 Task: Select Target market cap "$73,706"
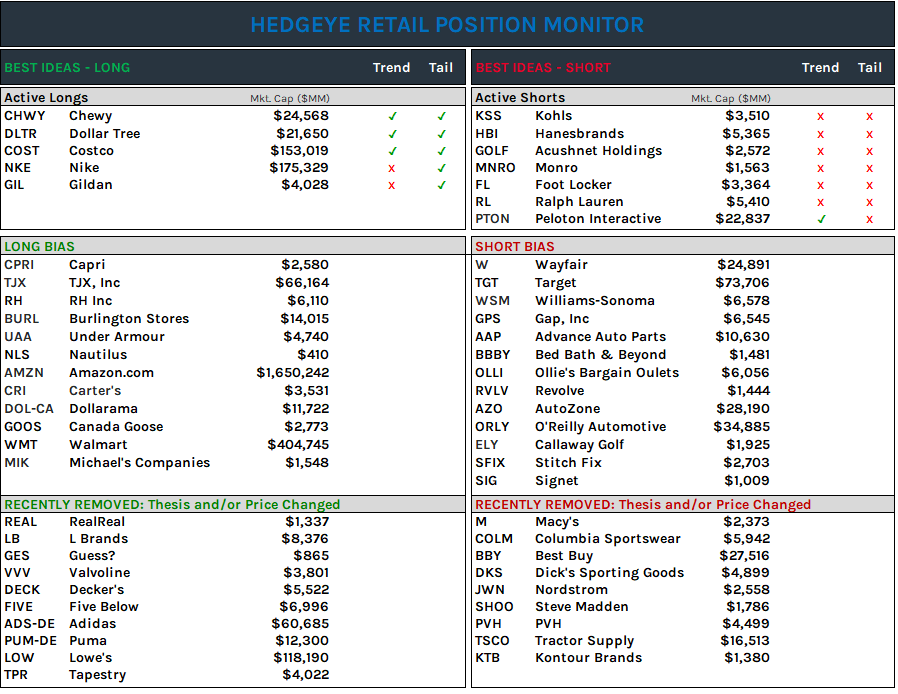[x=743, y=283]
